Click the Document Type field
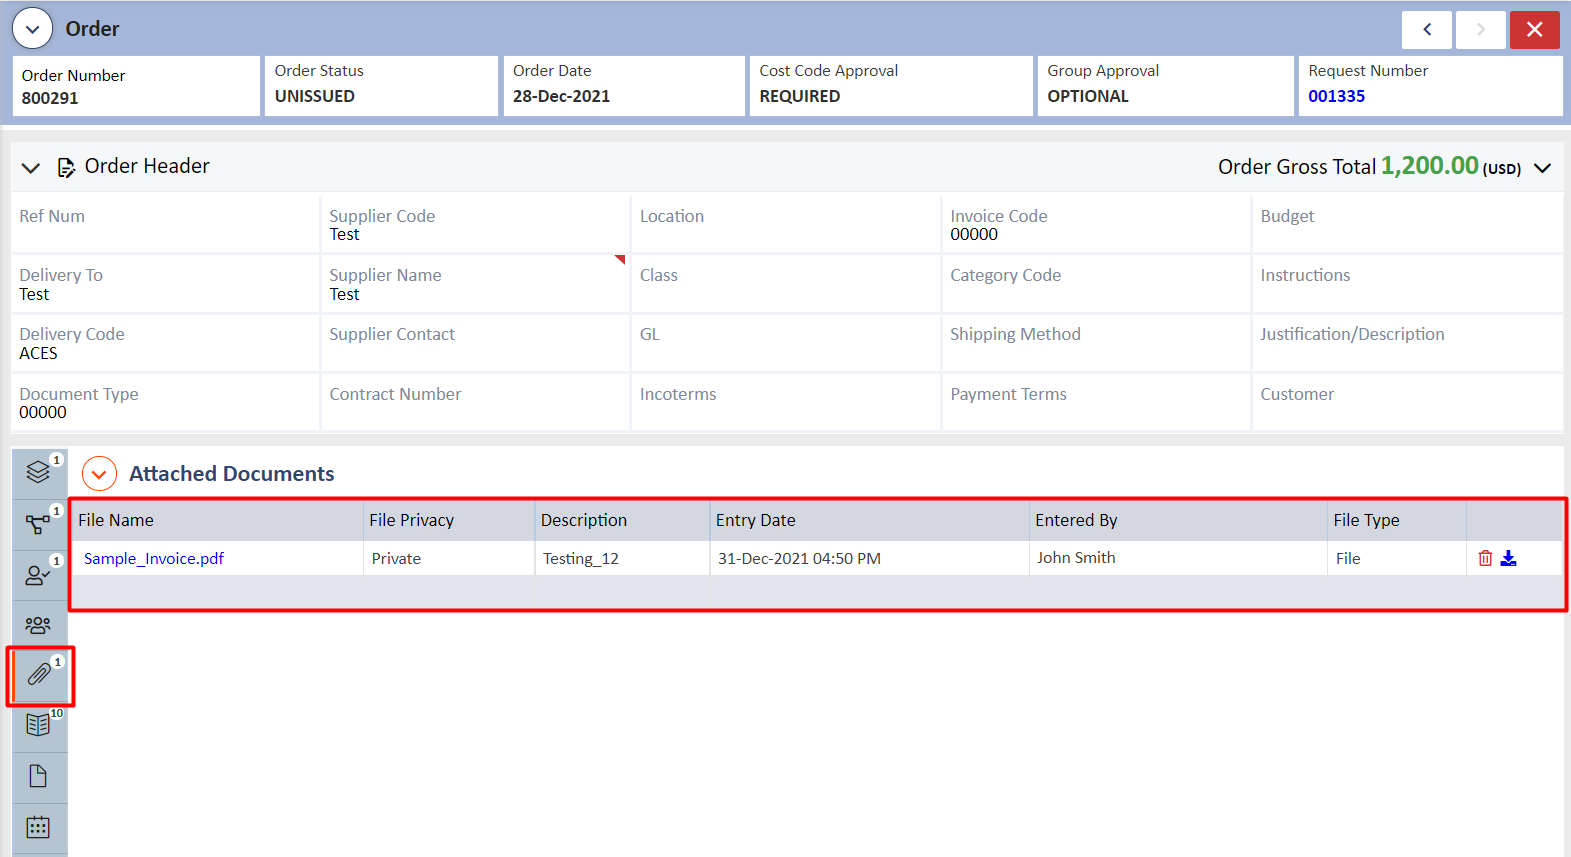The width and height of the screenshot is (1571, 857). tap(165, 402)
